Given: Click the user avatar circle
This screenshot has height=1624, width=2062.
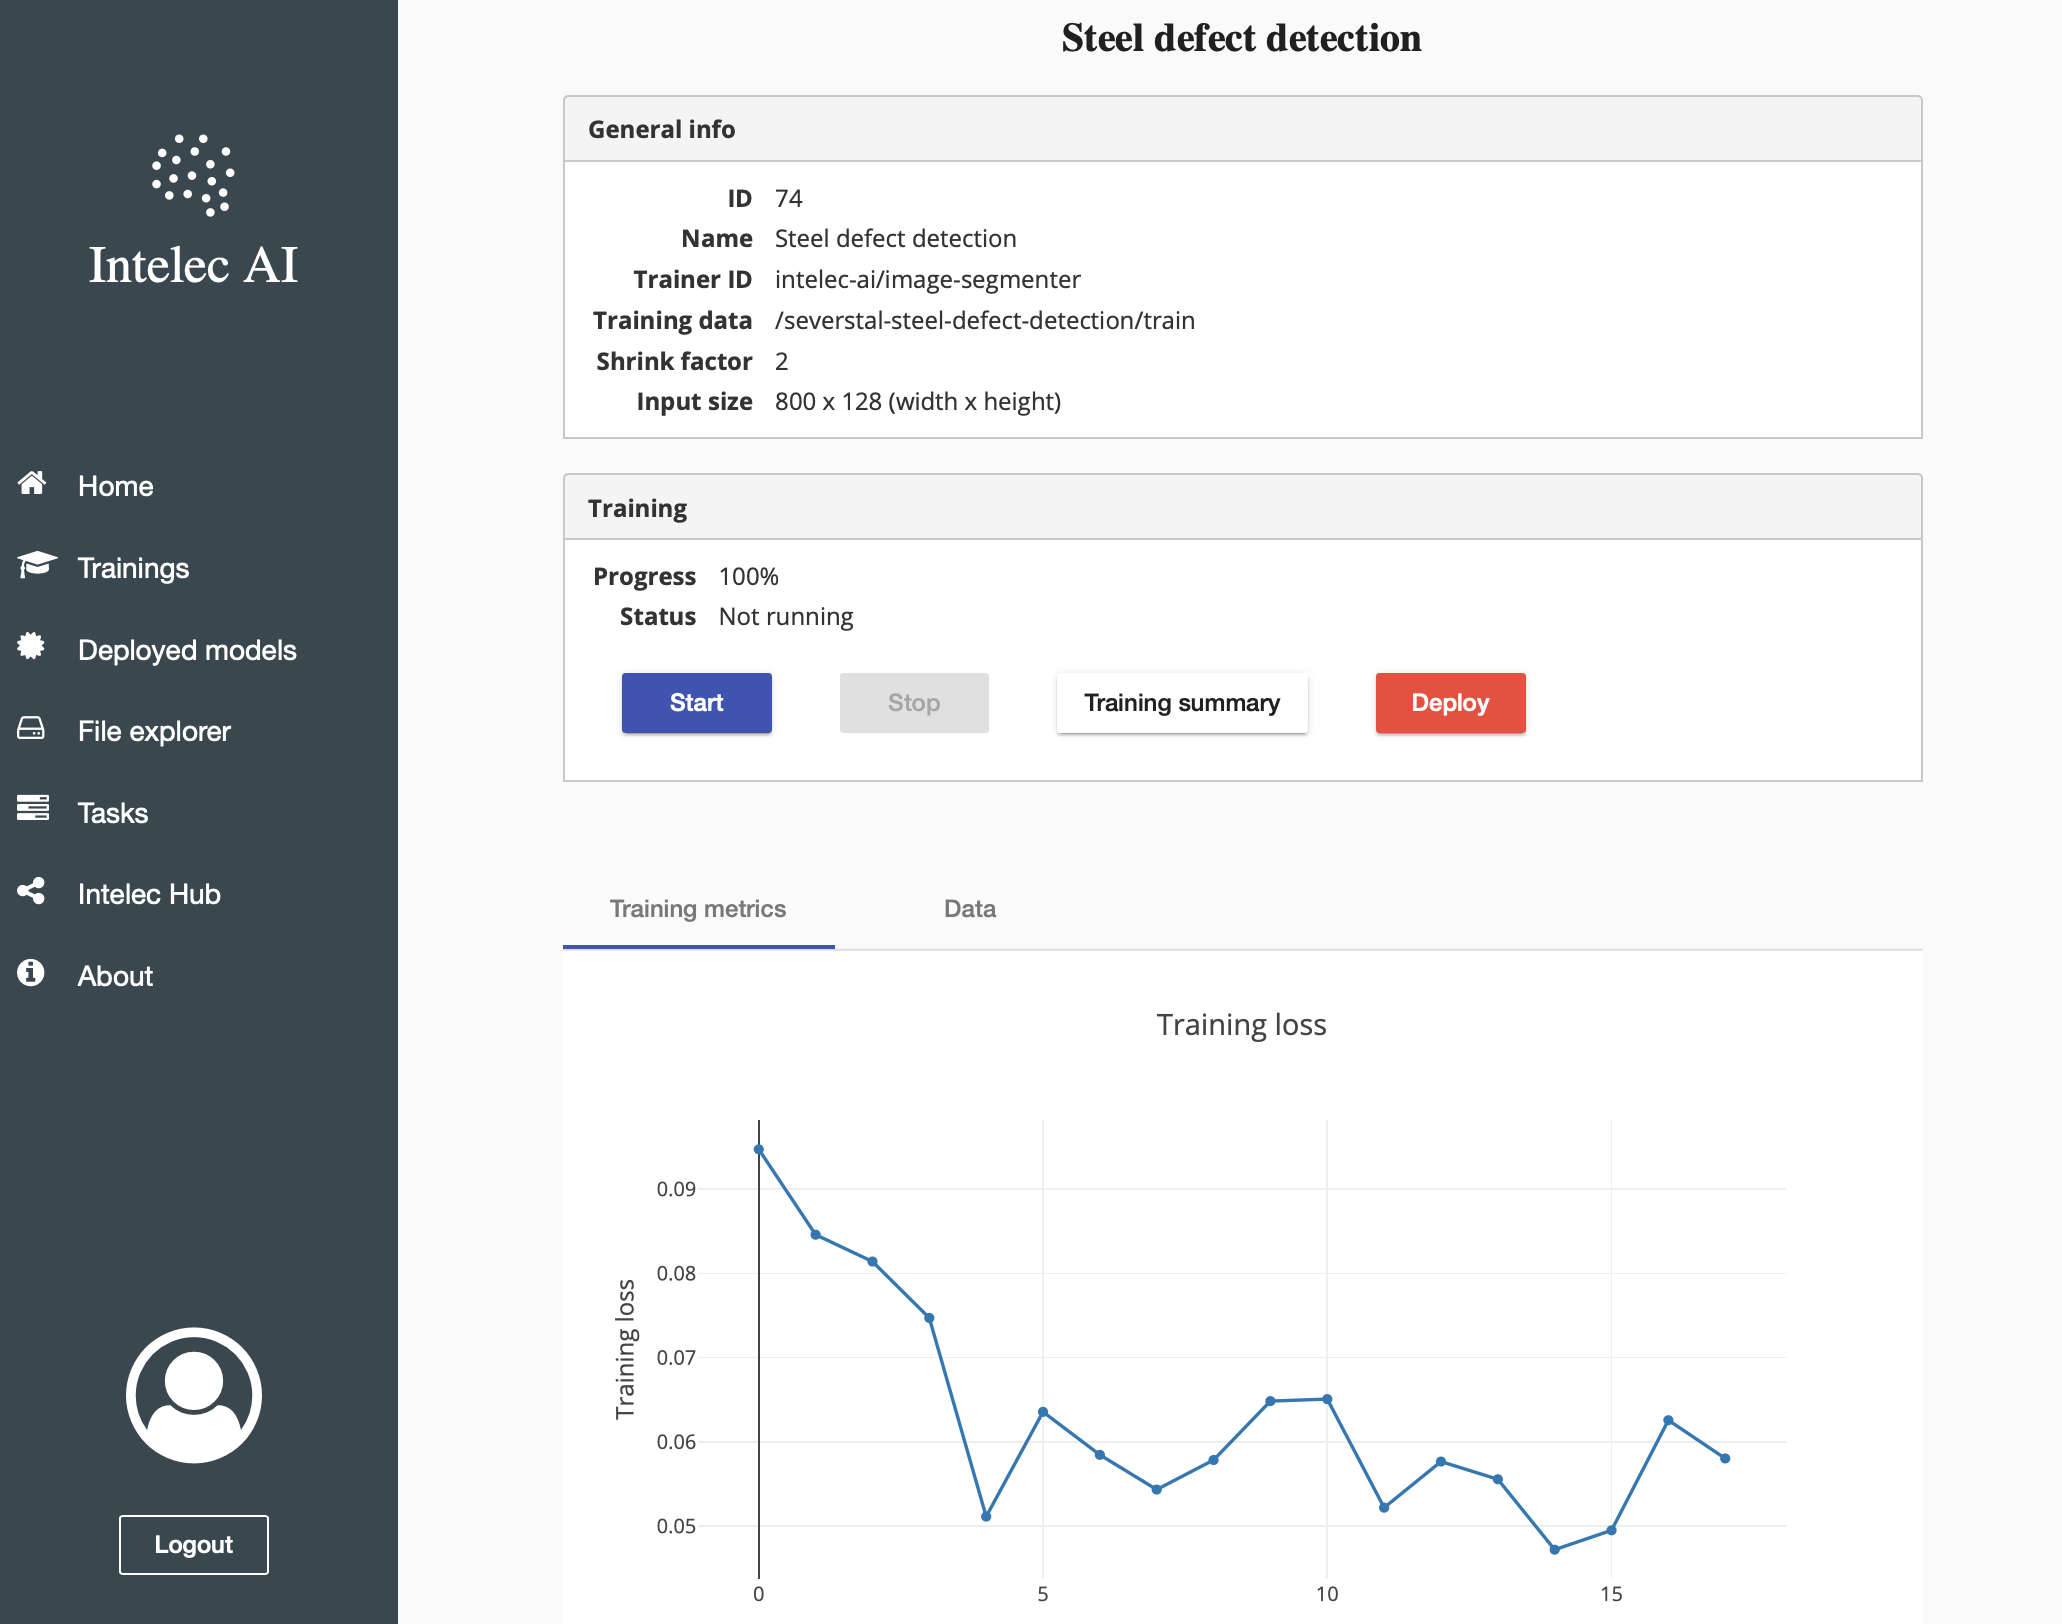Looking at the screenshot, I should click(x=193, y=1395).
